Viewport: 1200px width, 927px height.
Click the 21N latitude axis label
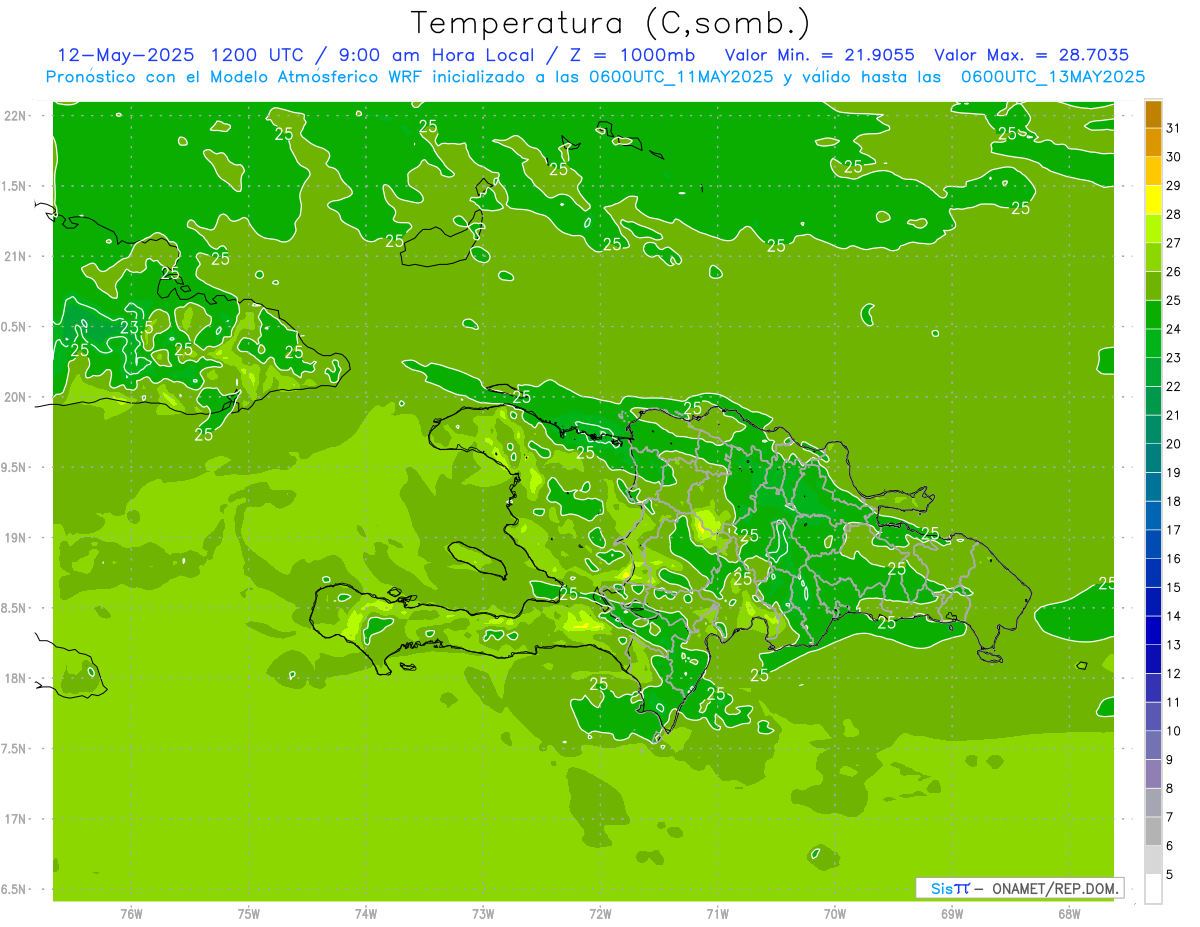point(15,257)
